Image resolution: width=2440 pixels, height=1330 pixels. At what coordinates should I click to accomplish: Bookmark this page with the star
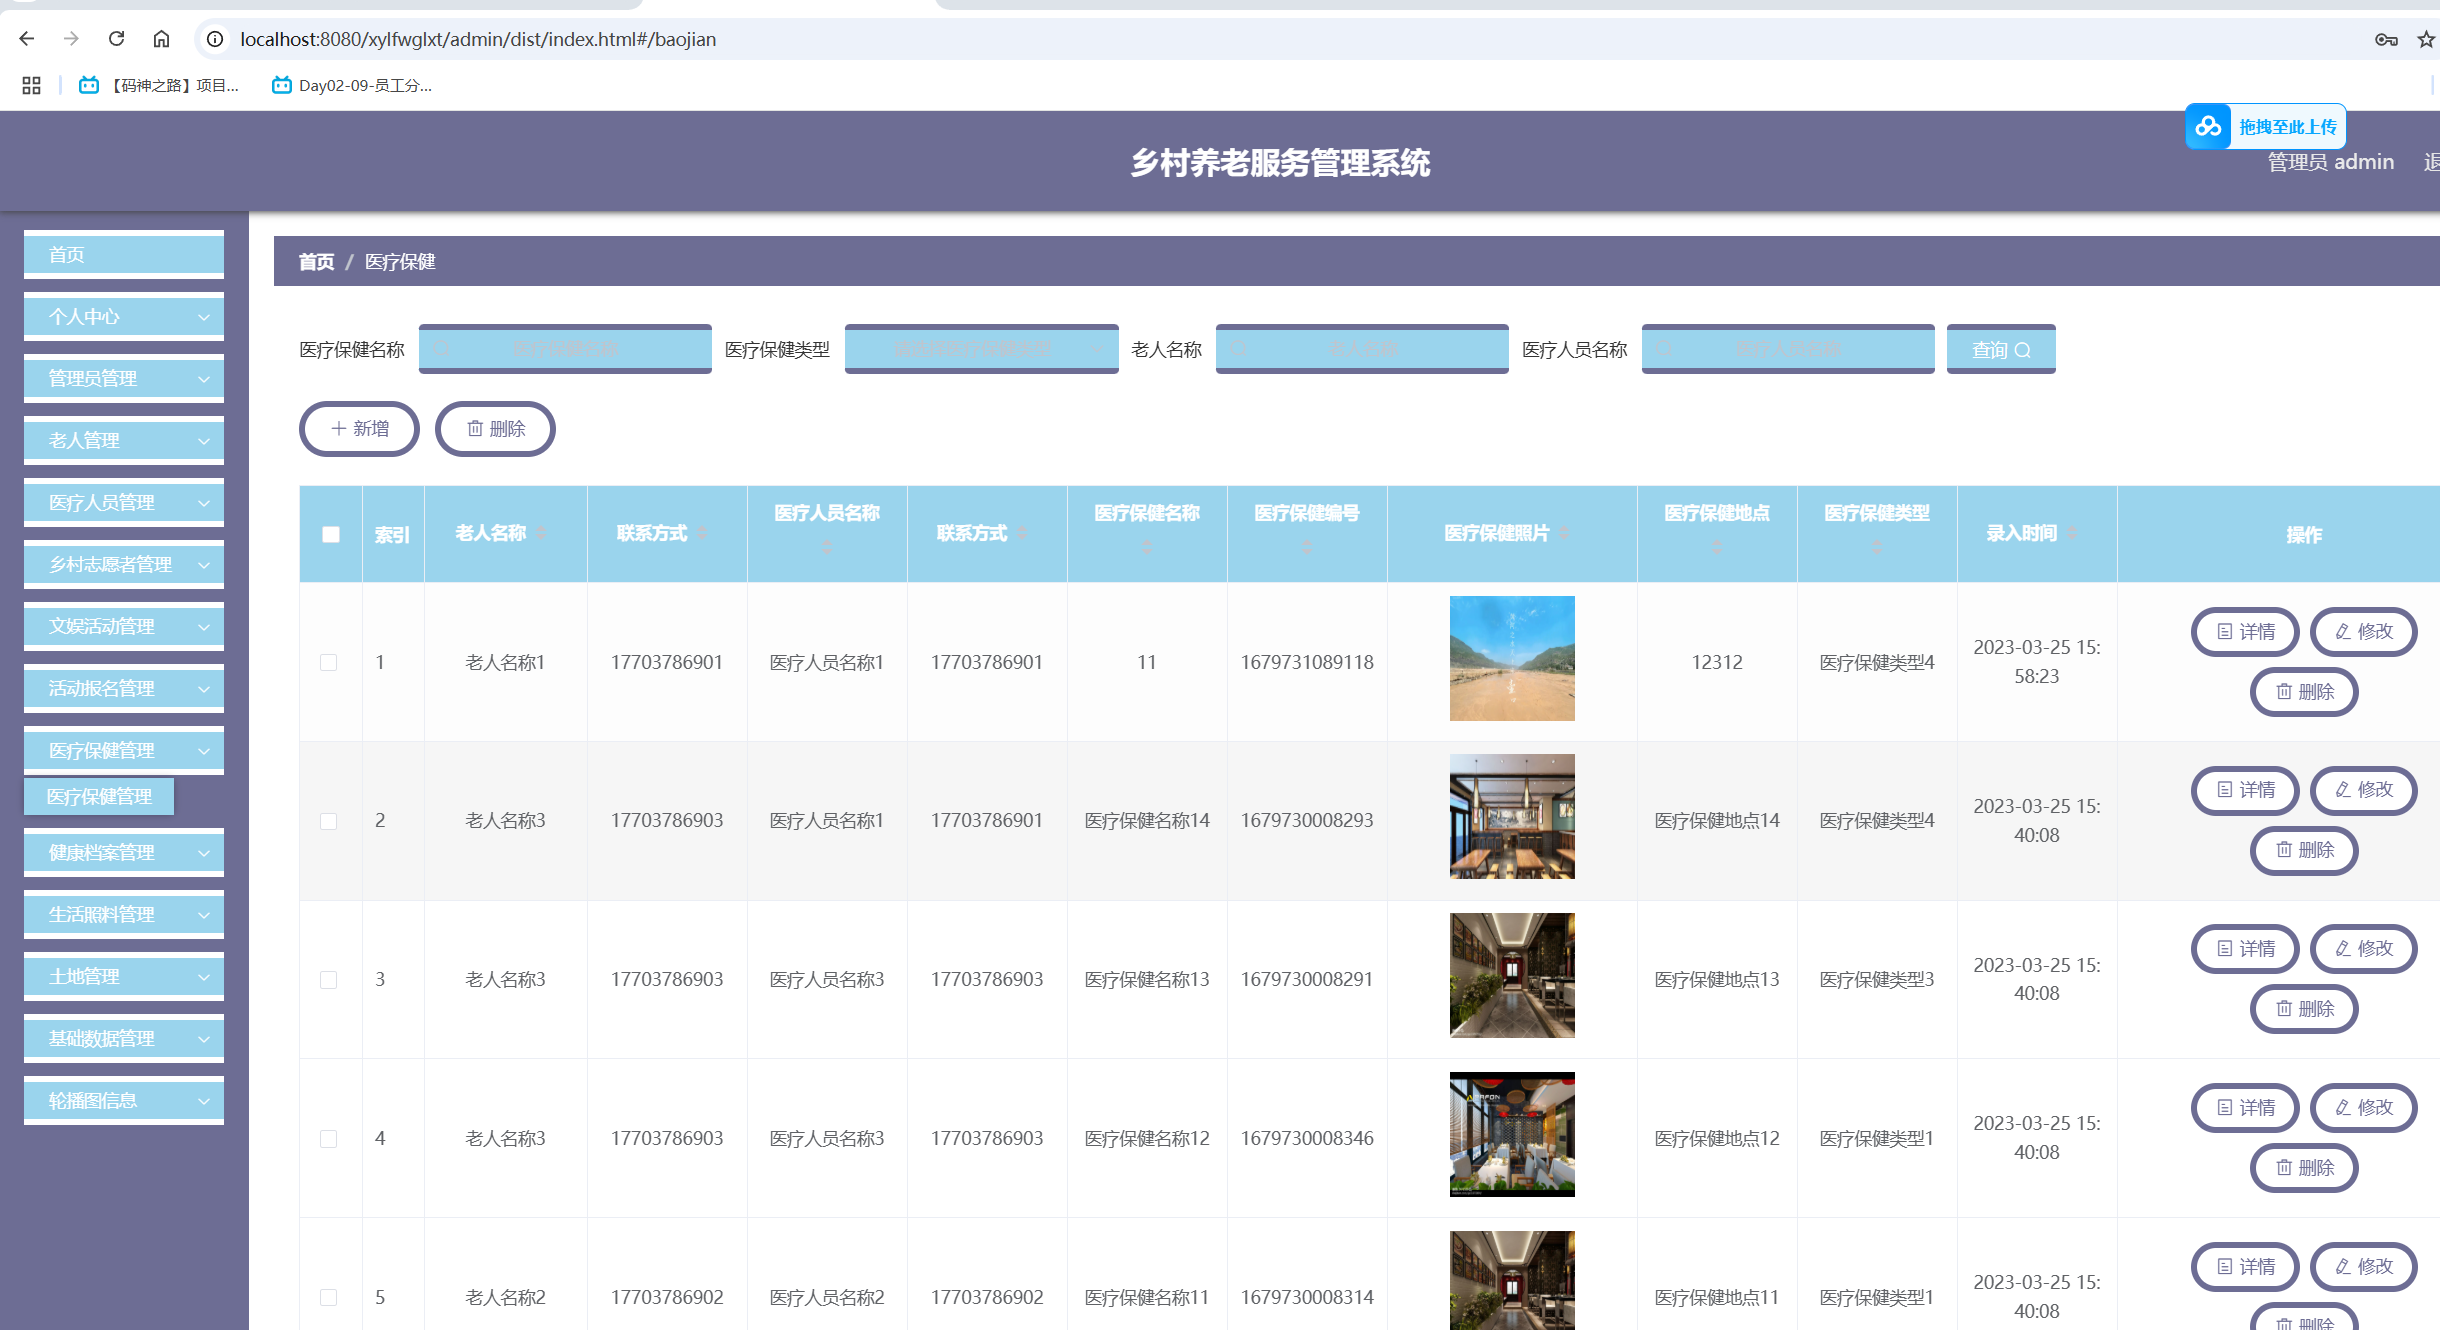(x=2426, y=39)
